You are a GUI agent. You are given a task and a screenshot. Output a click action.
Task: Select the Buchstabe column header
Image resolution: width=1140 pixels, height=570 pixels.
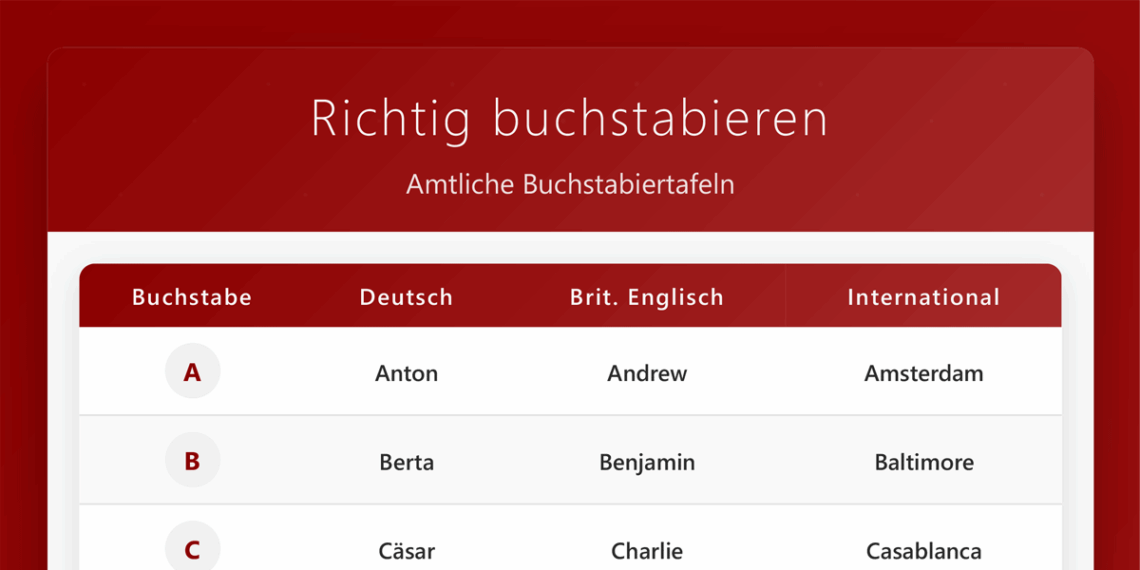click(x=192, y=297)
